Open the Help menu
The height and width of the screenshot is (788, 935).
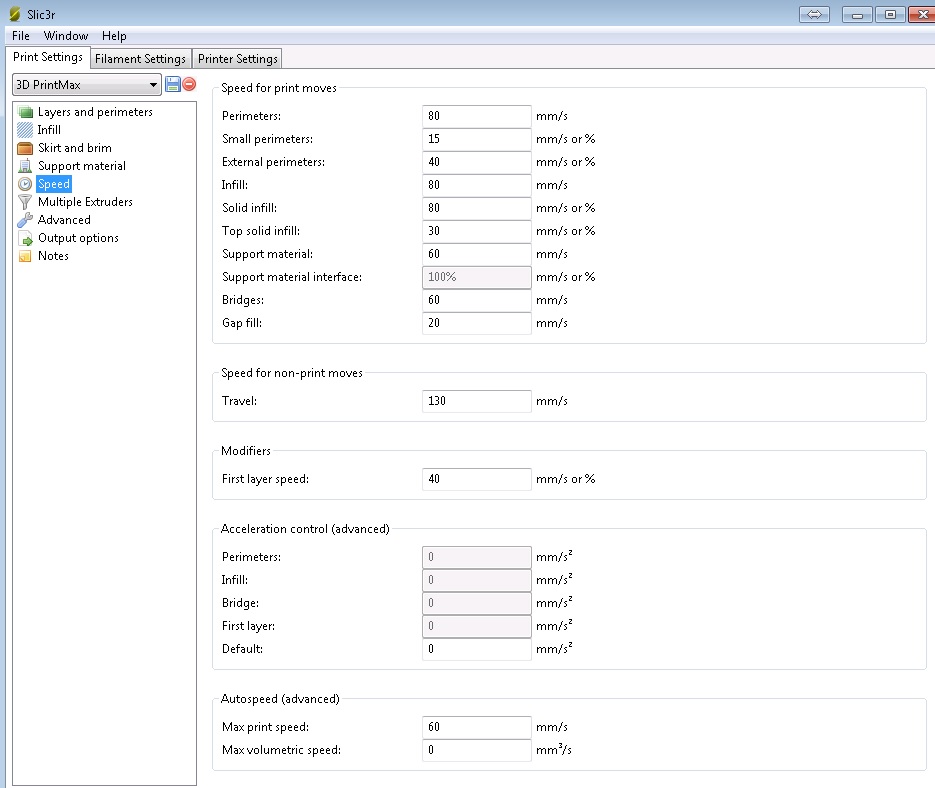(114, 36)
